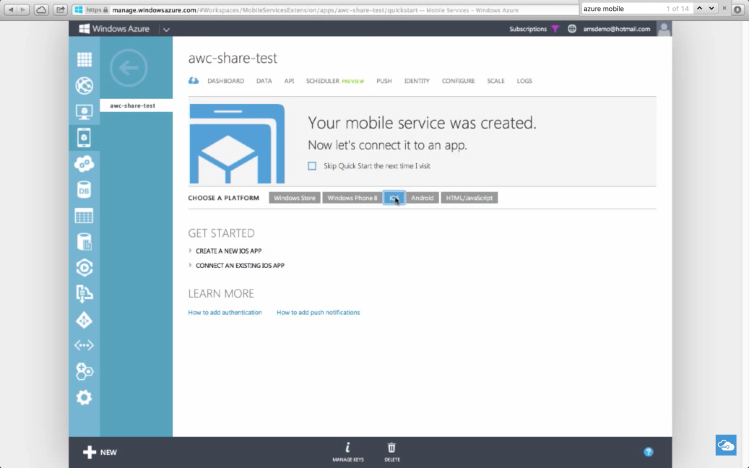Click the help question mark icon
This screenshot has width=749, height=468.
coord(648,452)
